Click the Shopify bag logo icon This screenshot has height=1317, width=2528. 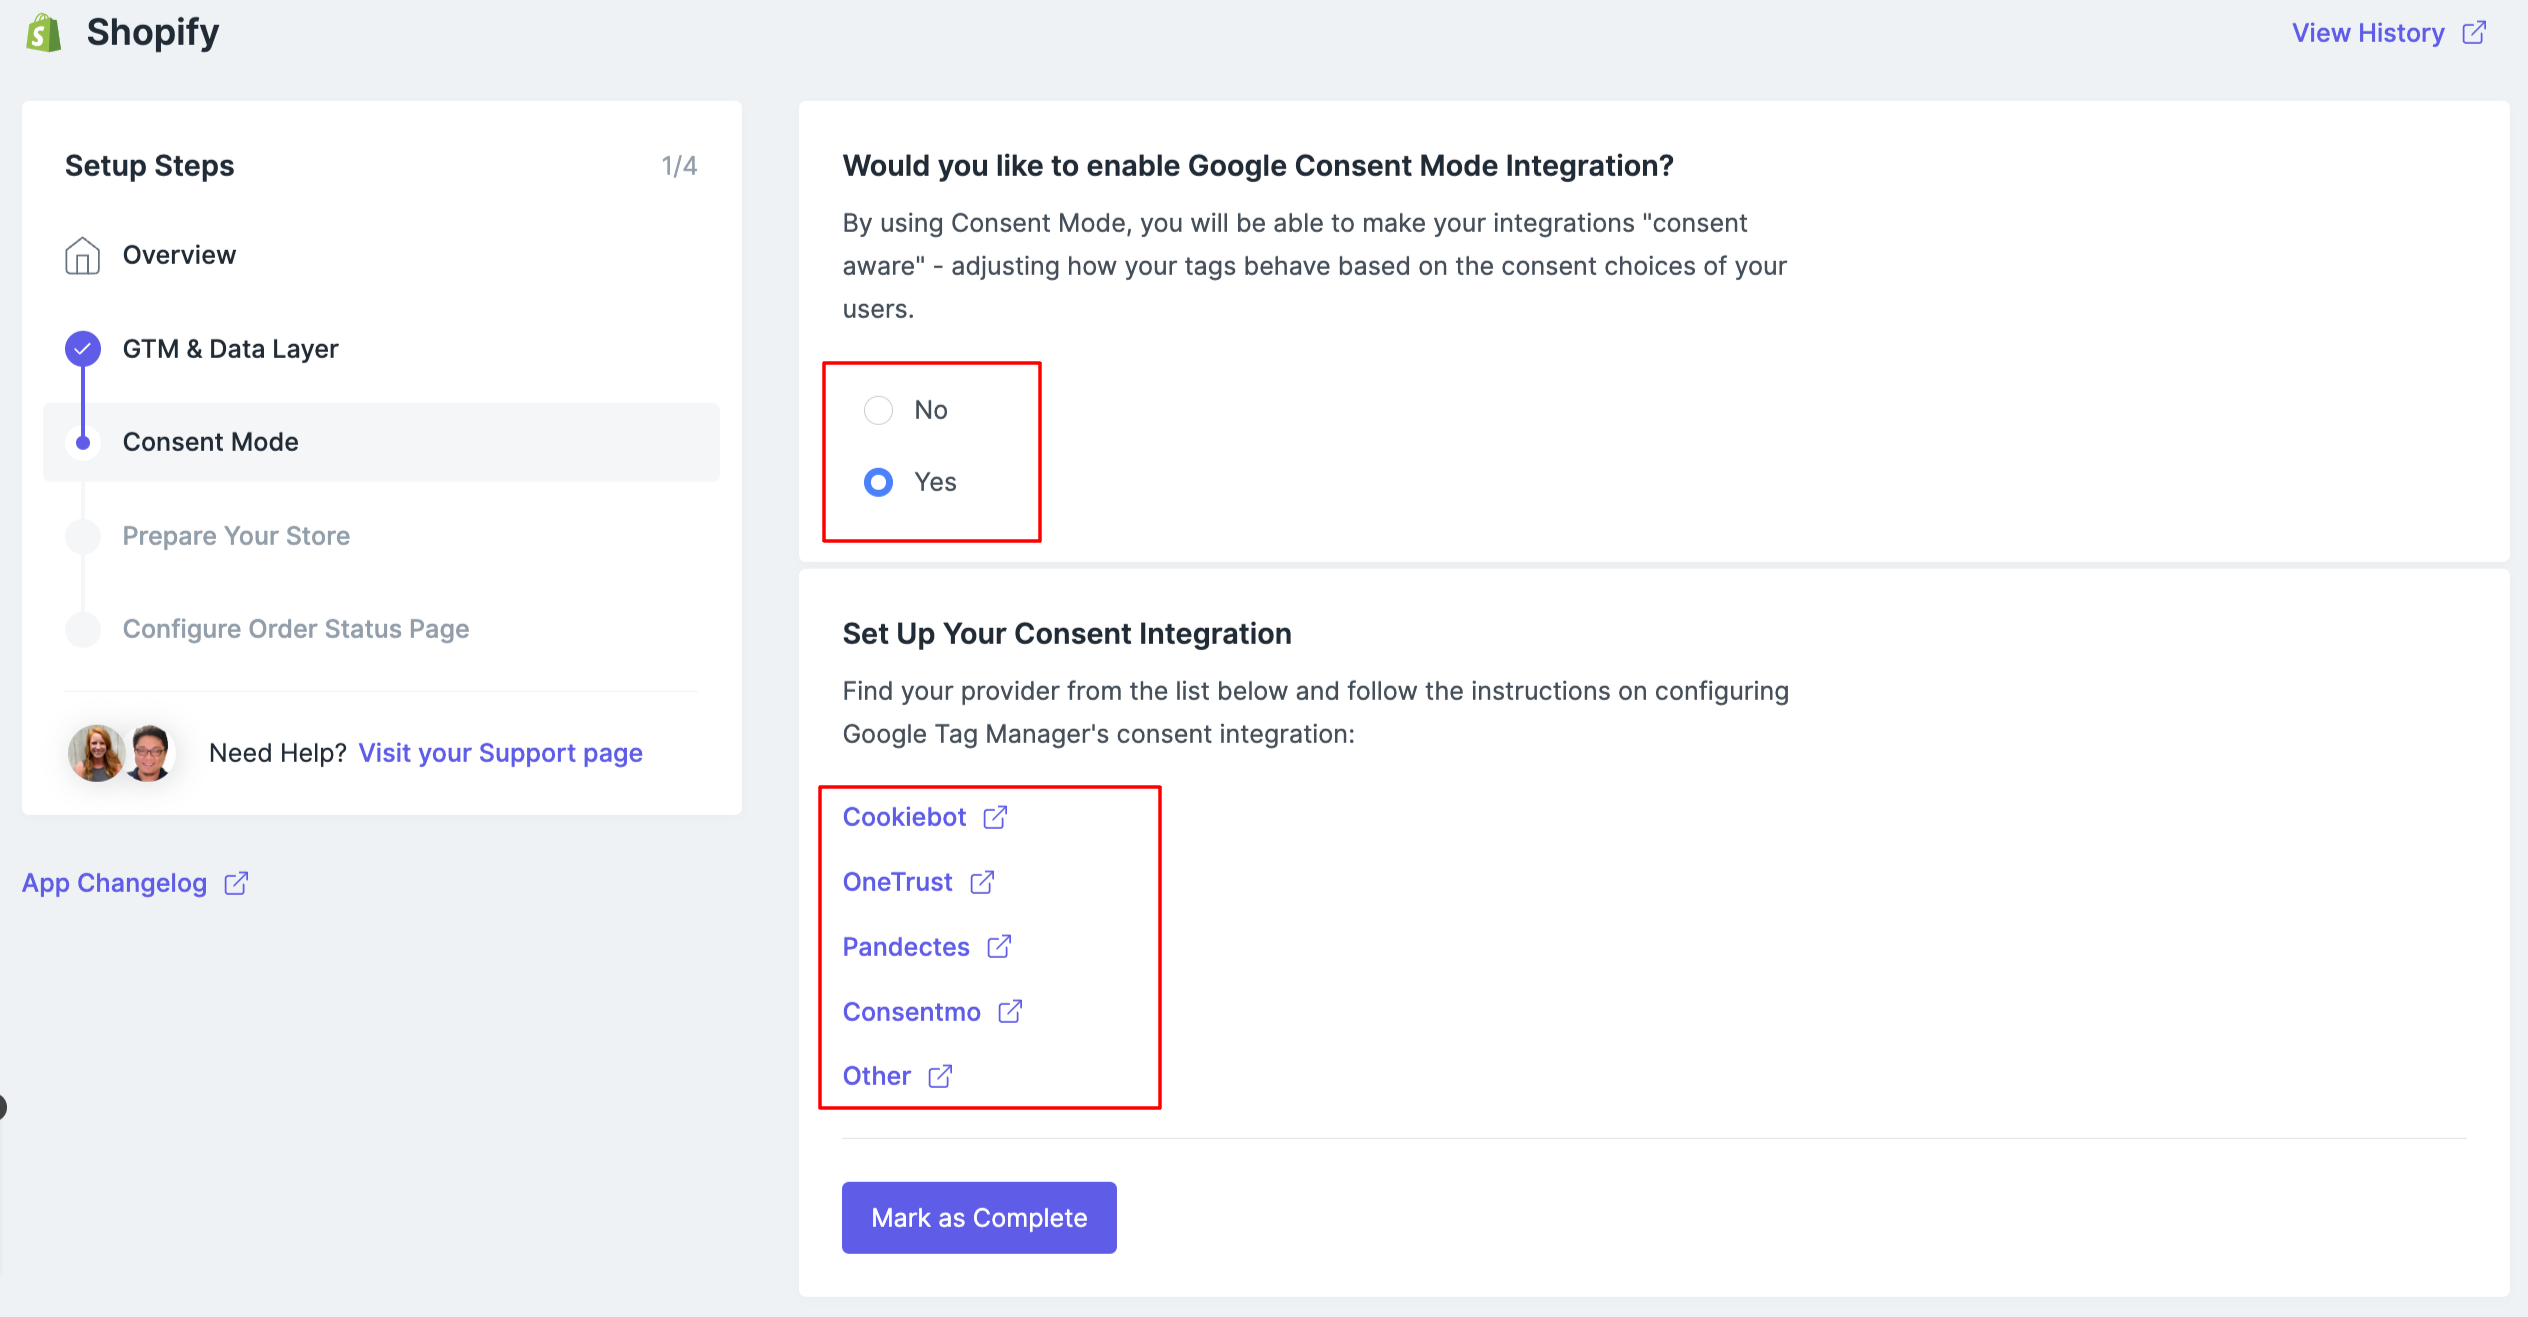pyautogui.click(x=43, y=33)
